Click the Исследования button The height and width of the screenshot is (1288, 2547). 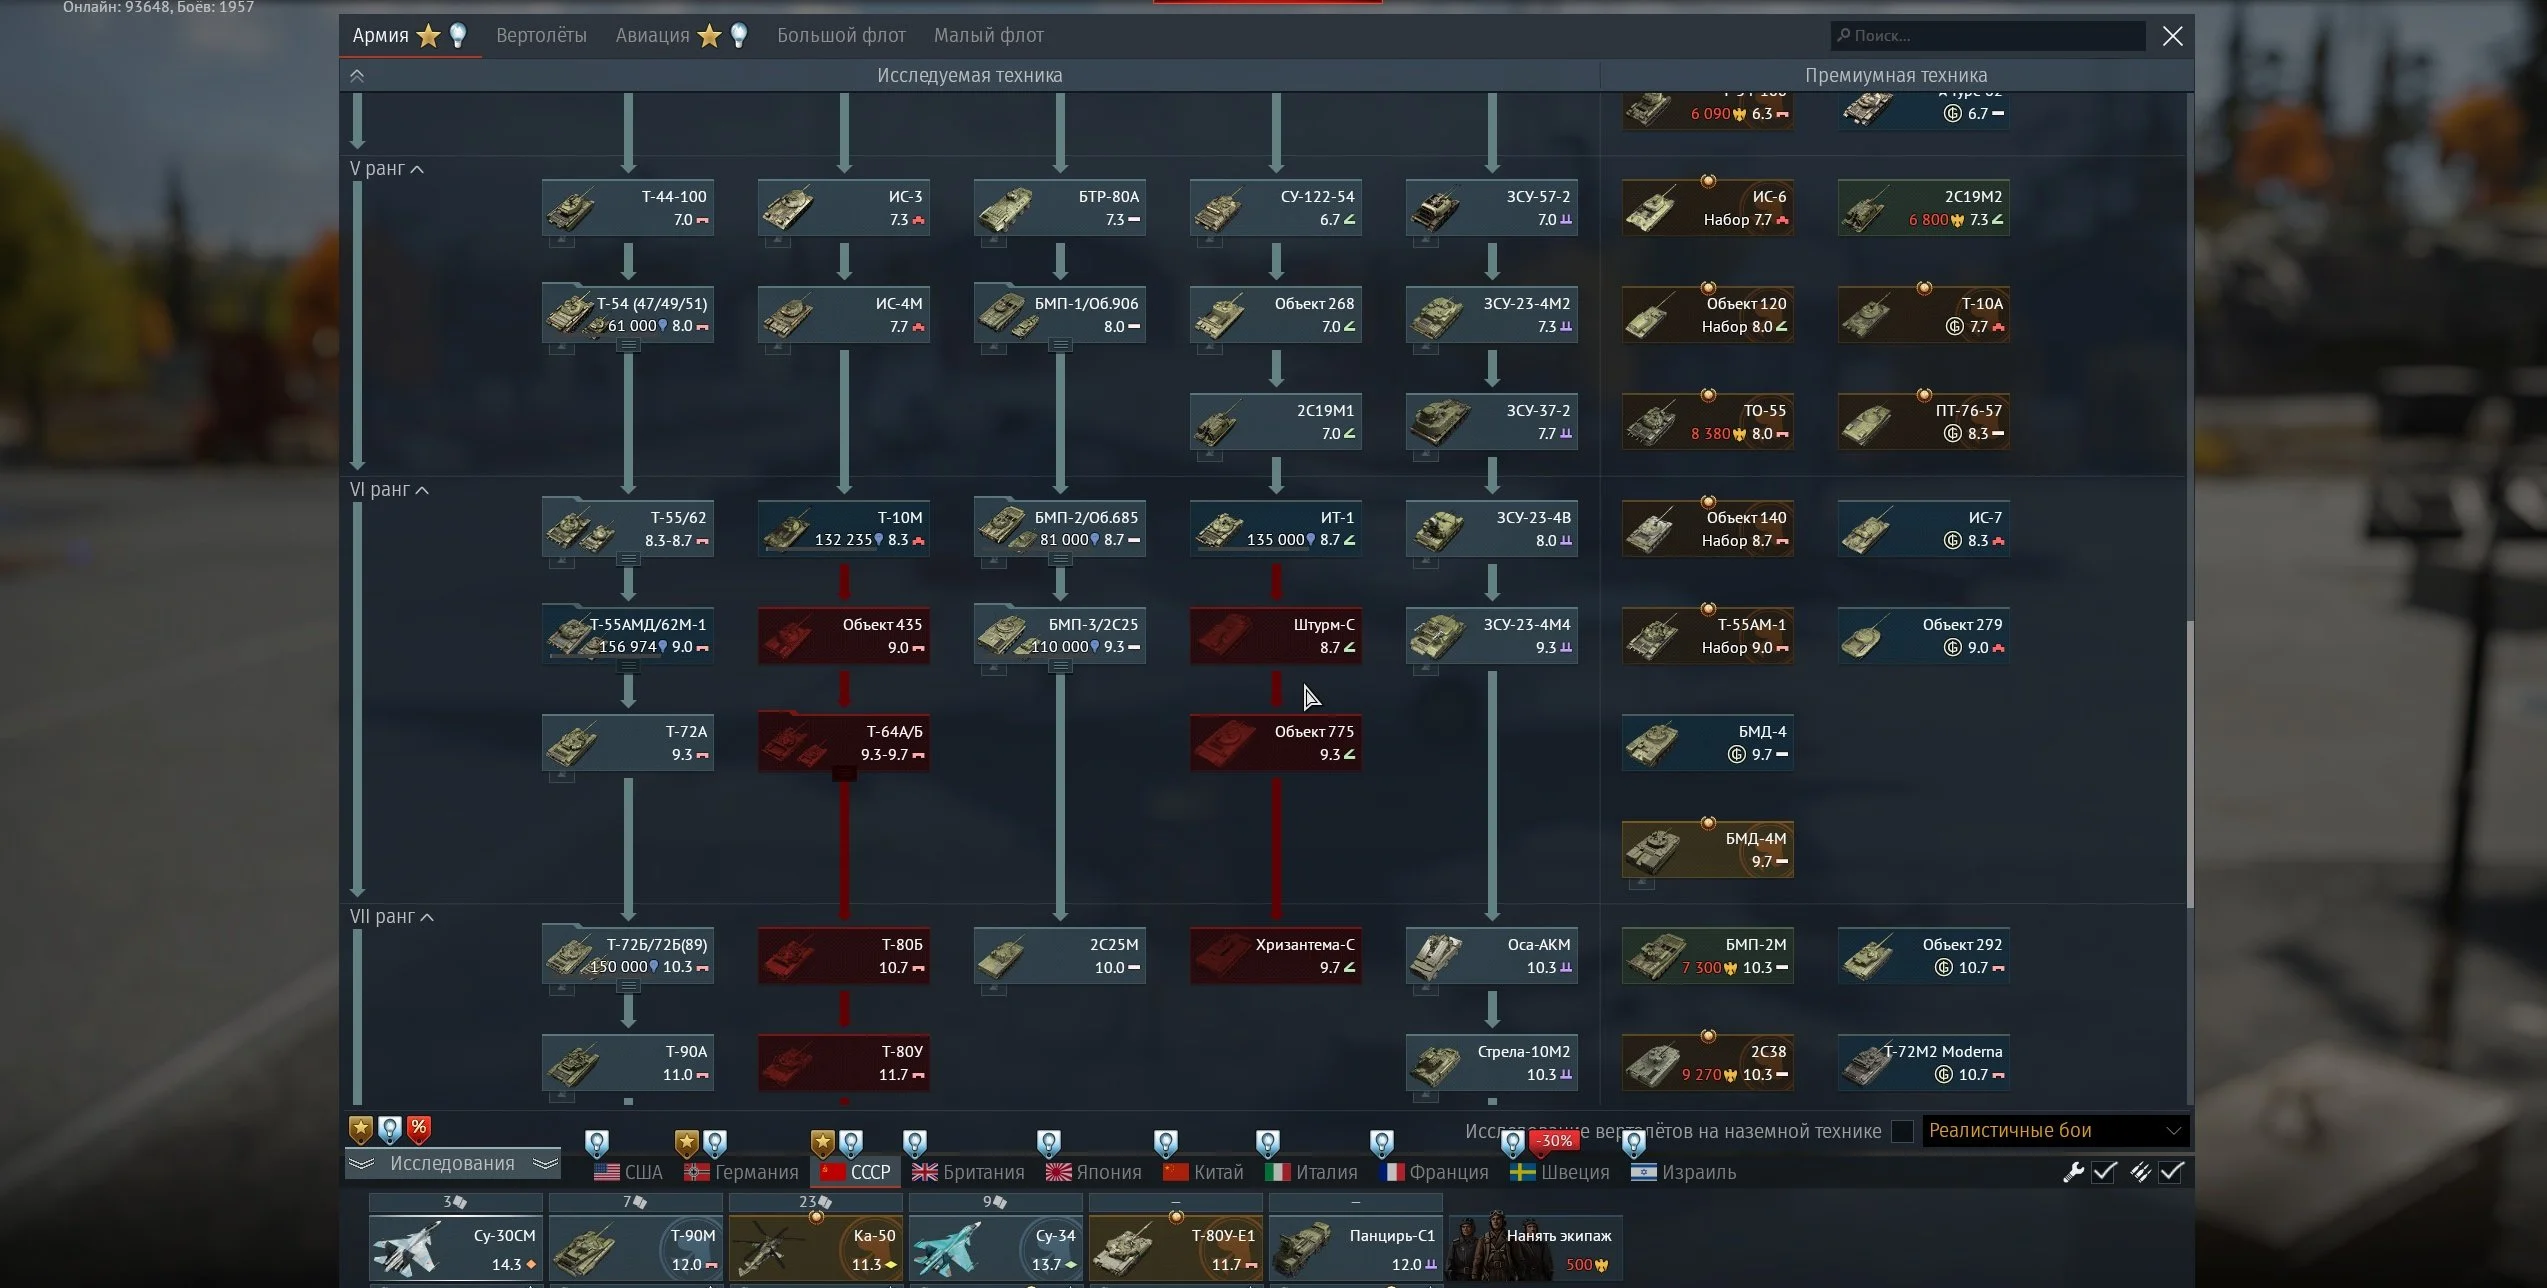coord(452,1164)
